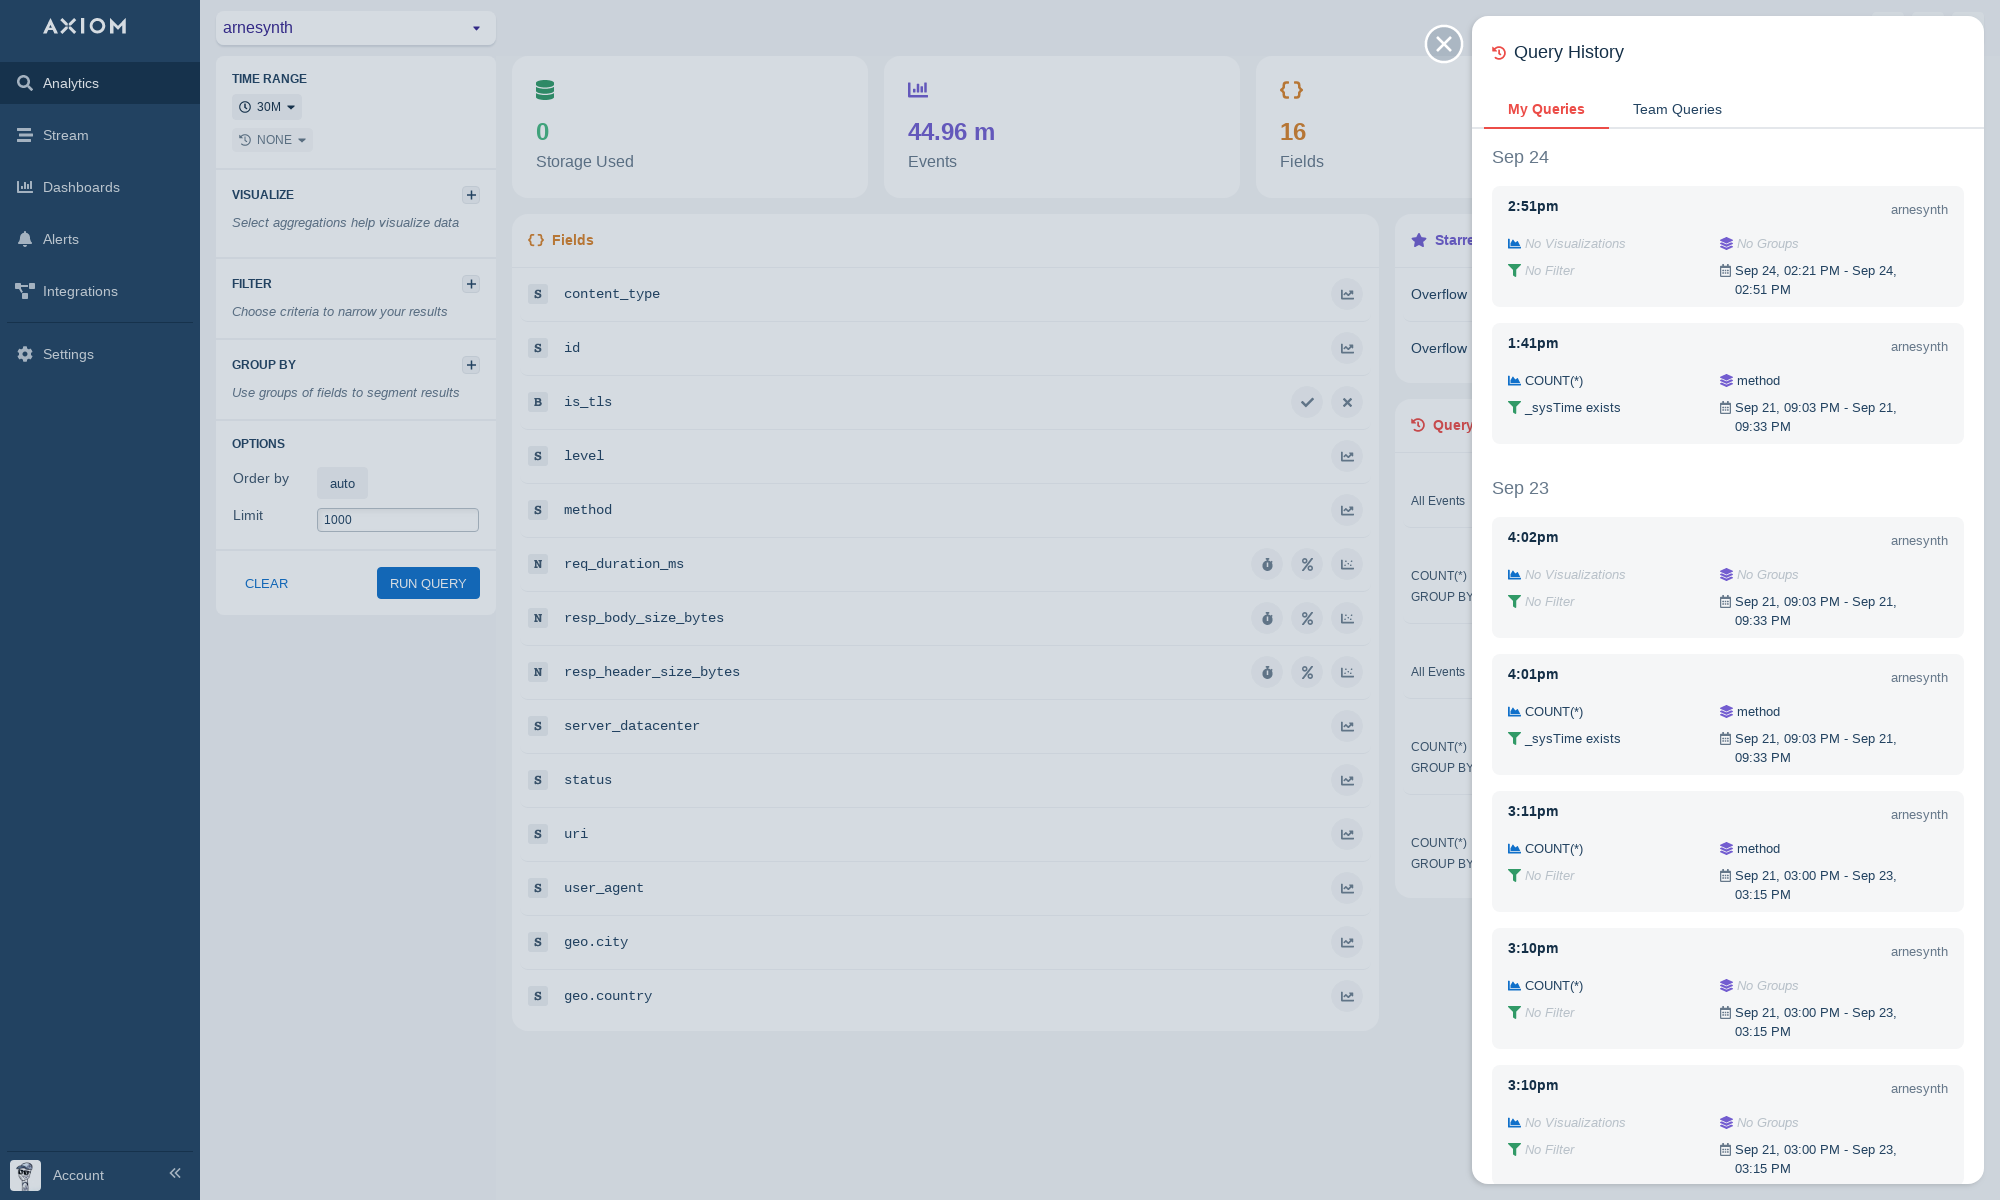
Task: Open the 2:51pm query history entry
Action: (x=1727, y=246)
